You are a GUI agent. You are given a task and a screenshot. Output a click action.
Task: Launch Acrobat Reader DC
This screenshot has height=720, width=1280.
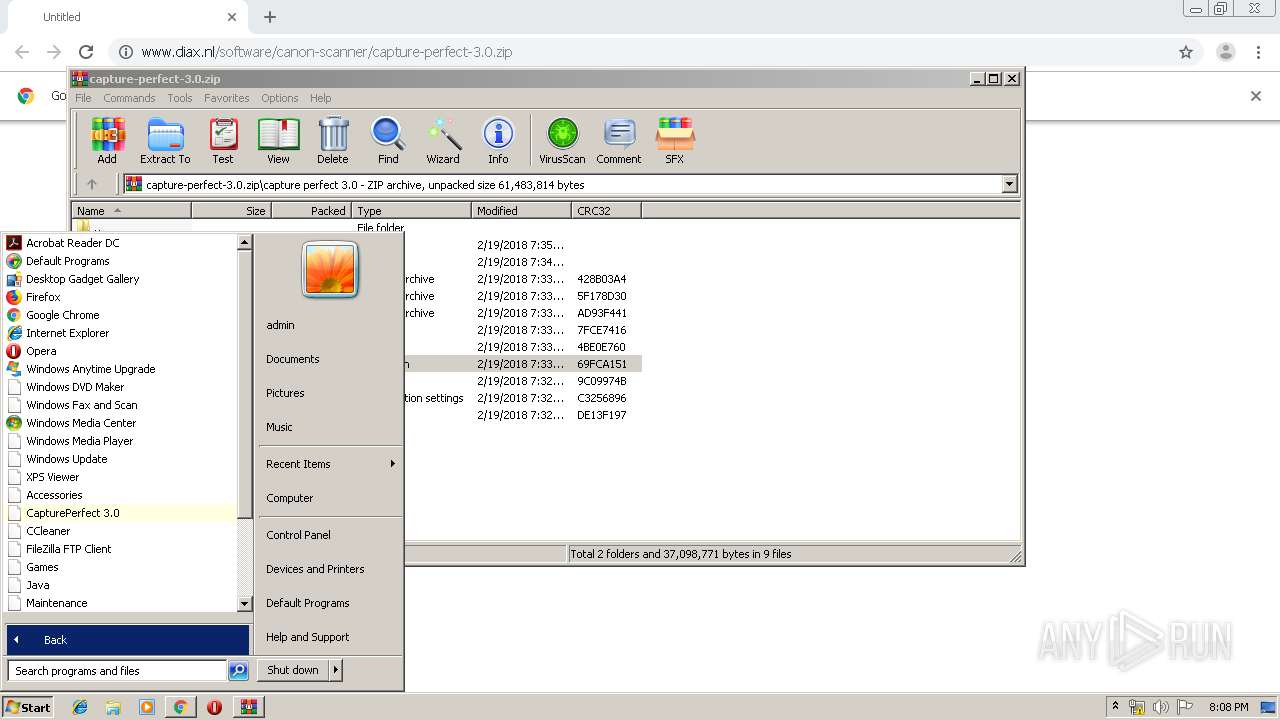click(x=120, y=243)
